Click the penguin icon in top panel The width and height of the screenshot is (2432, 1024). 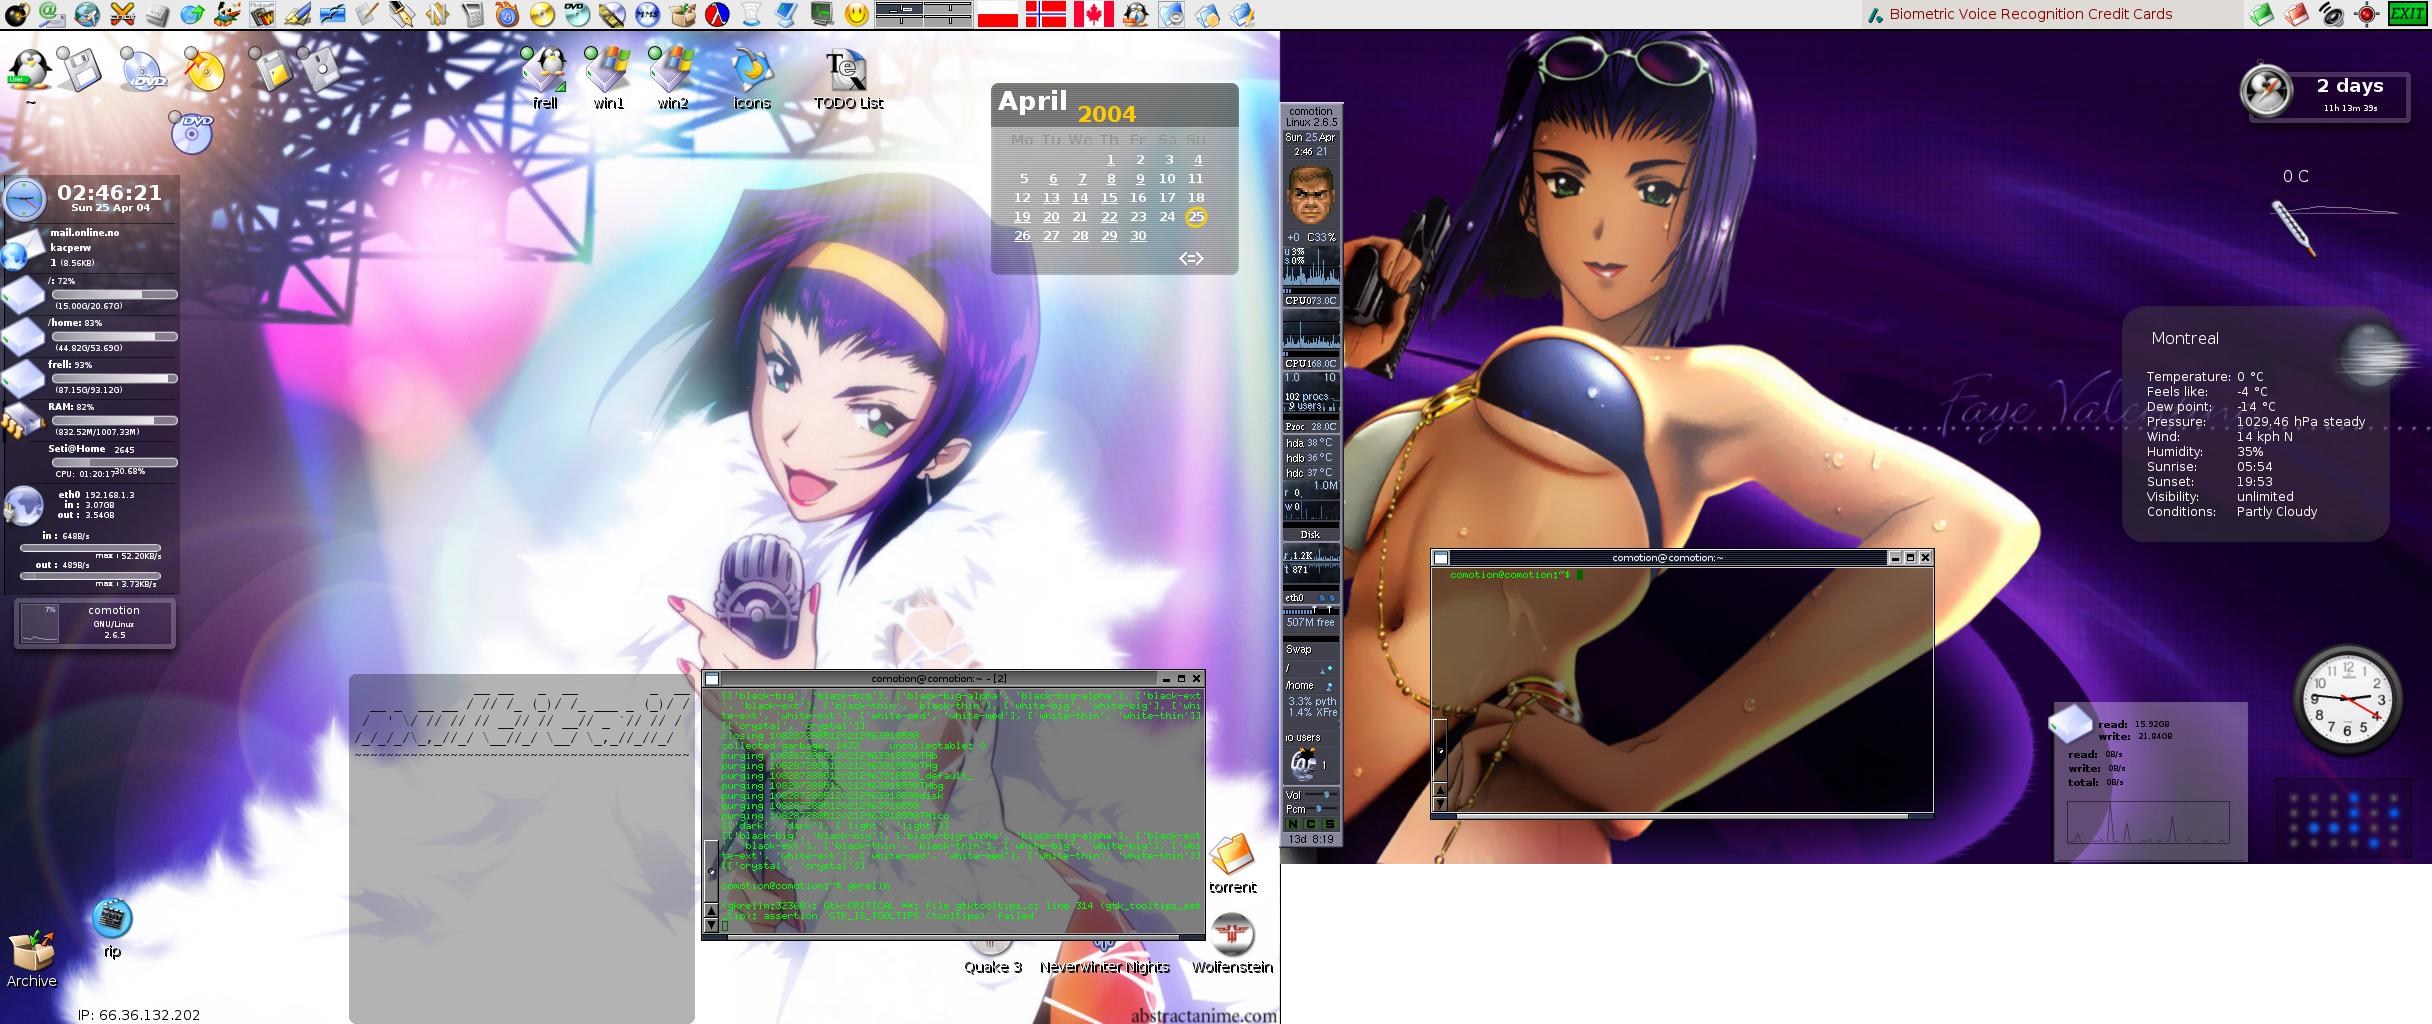point(1135,14)
